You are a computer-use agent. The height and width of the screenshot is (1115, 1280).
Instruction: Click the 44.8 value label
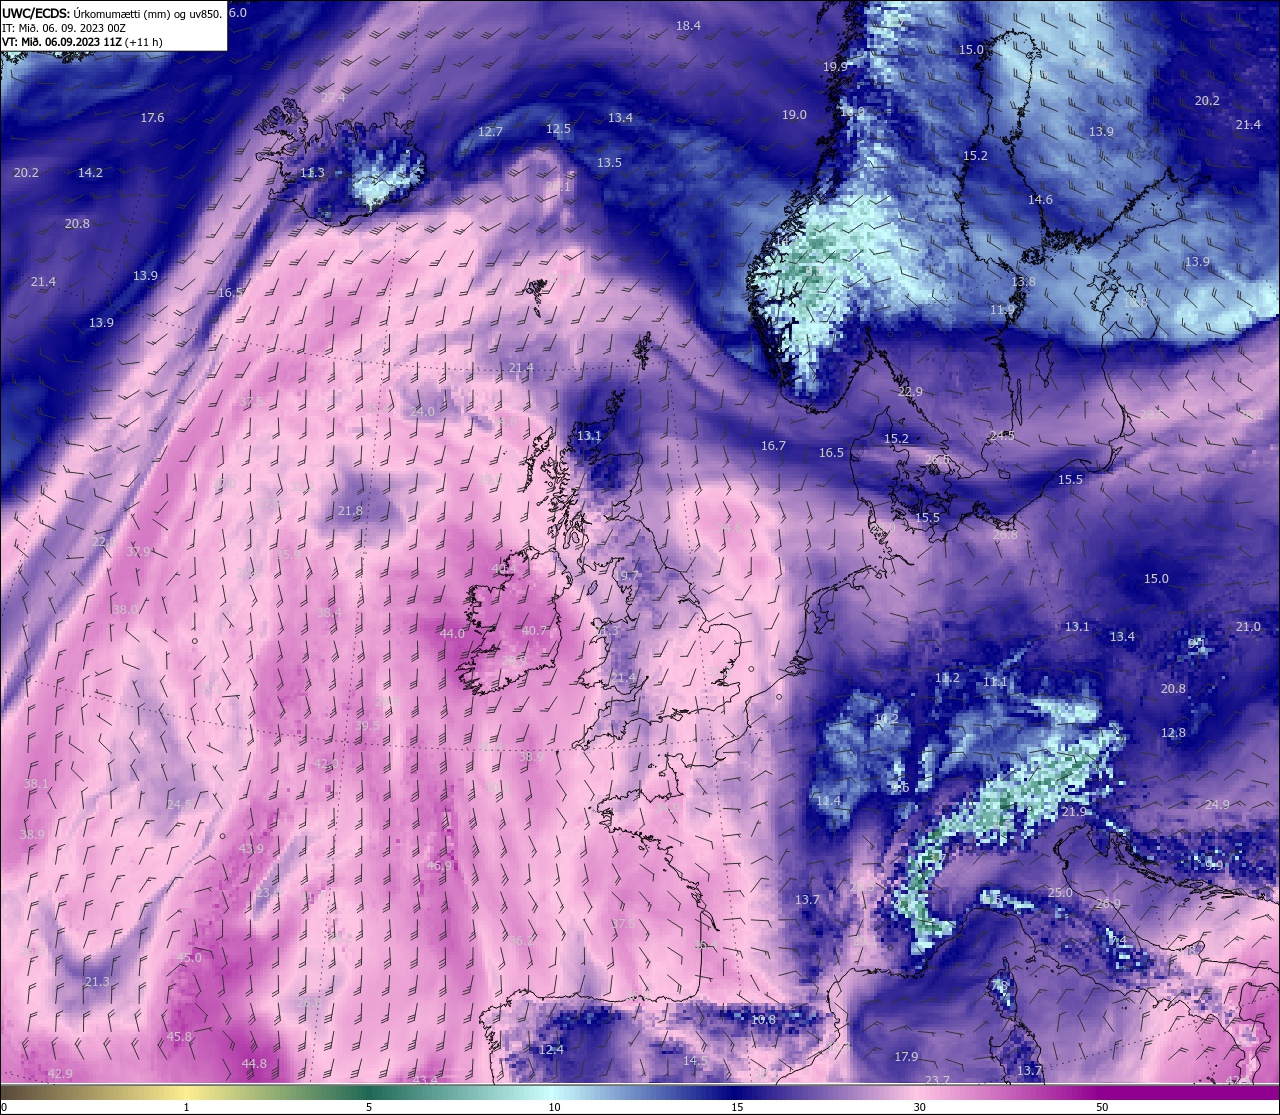pos(254,1064)
